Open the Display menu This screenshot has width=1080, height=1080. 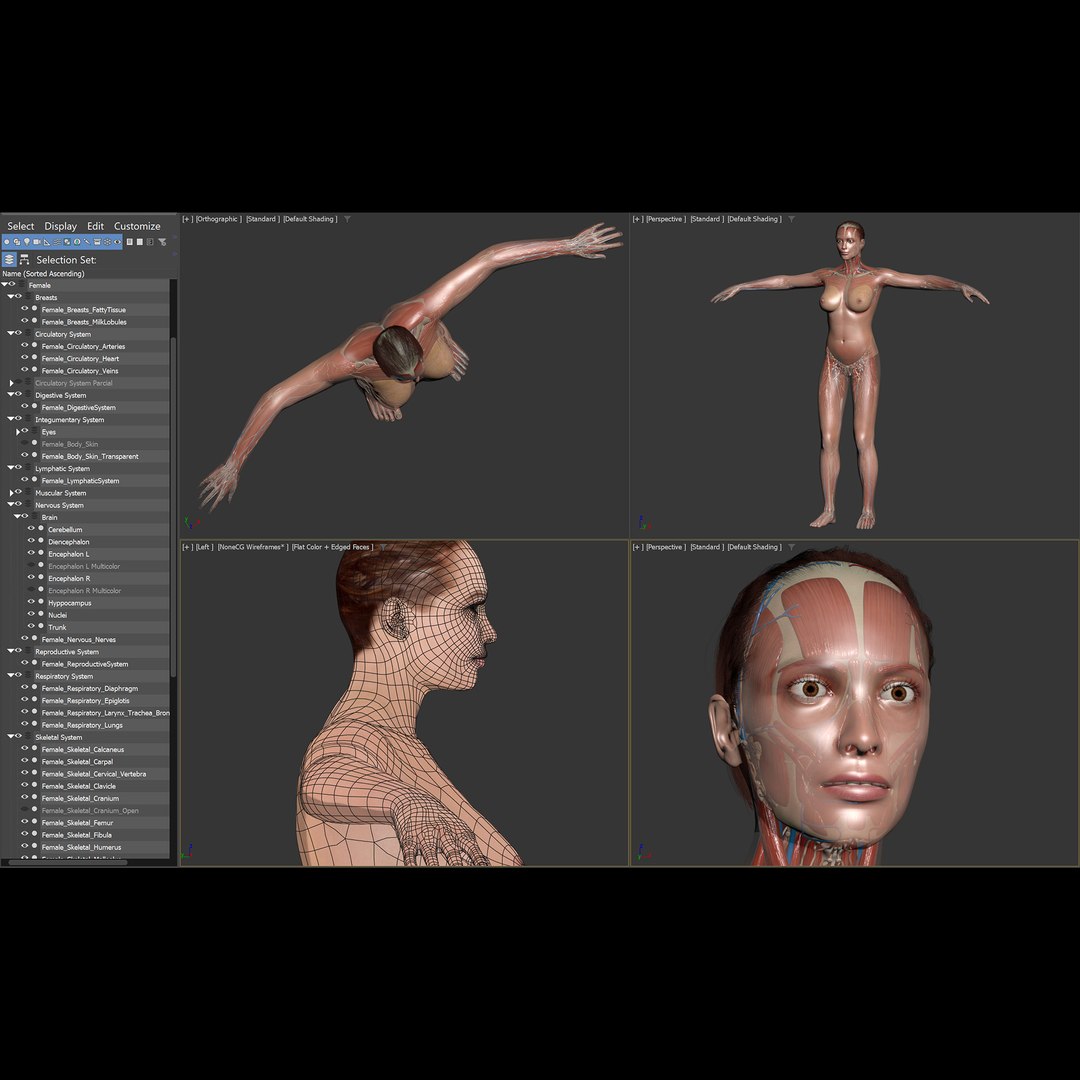click(61, 226)
